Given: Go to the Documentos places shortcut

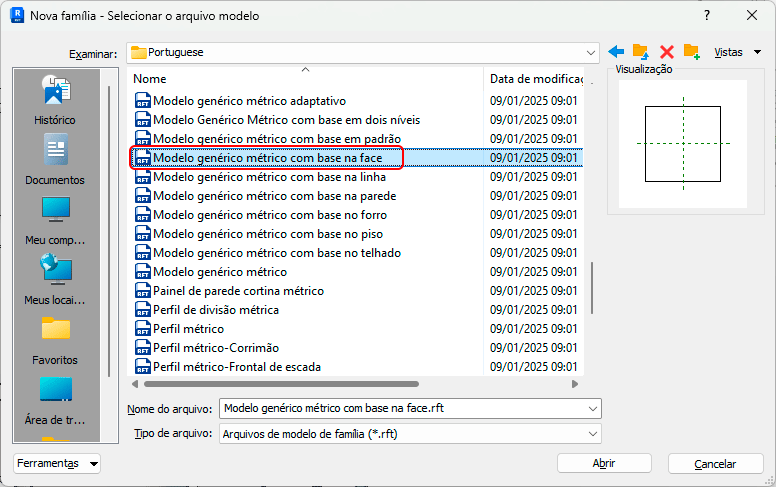Looking at the screenshot, I should (x=55, y=160).
